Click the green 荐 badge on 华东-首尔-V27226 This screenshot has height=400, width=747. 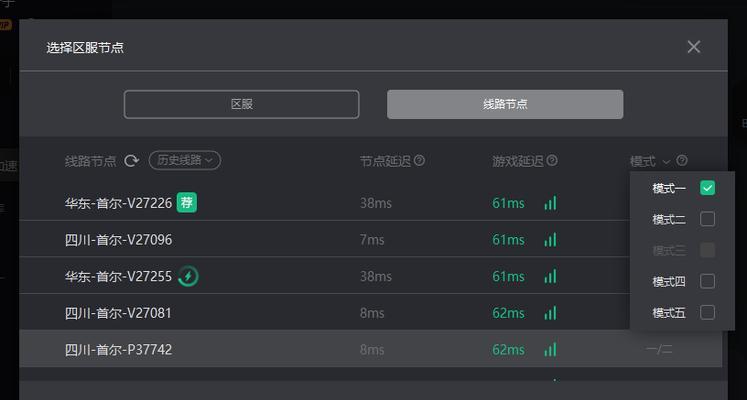(187, 203)
